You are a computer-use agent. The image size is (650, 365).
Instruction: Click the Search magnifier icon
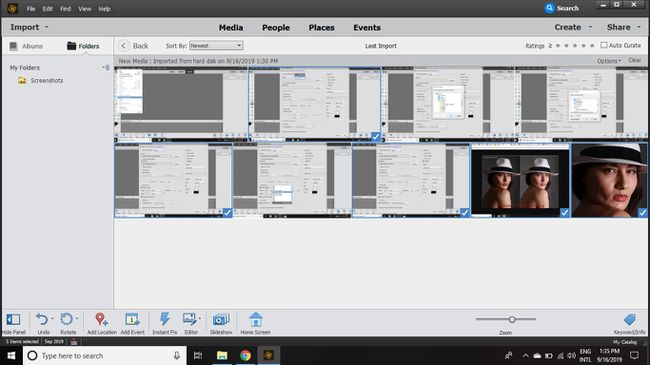tap(550, 8)
